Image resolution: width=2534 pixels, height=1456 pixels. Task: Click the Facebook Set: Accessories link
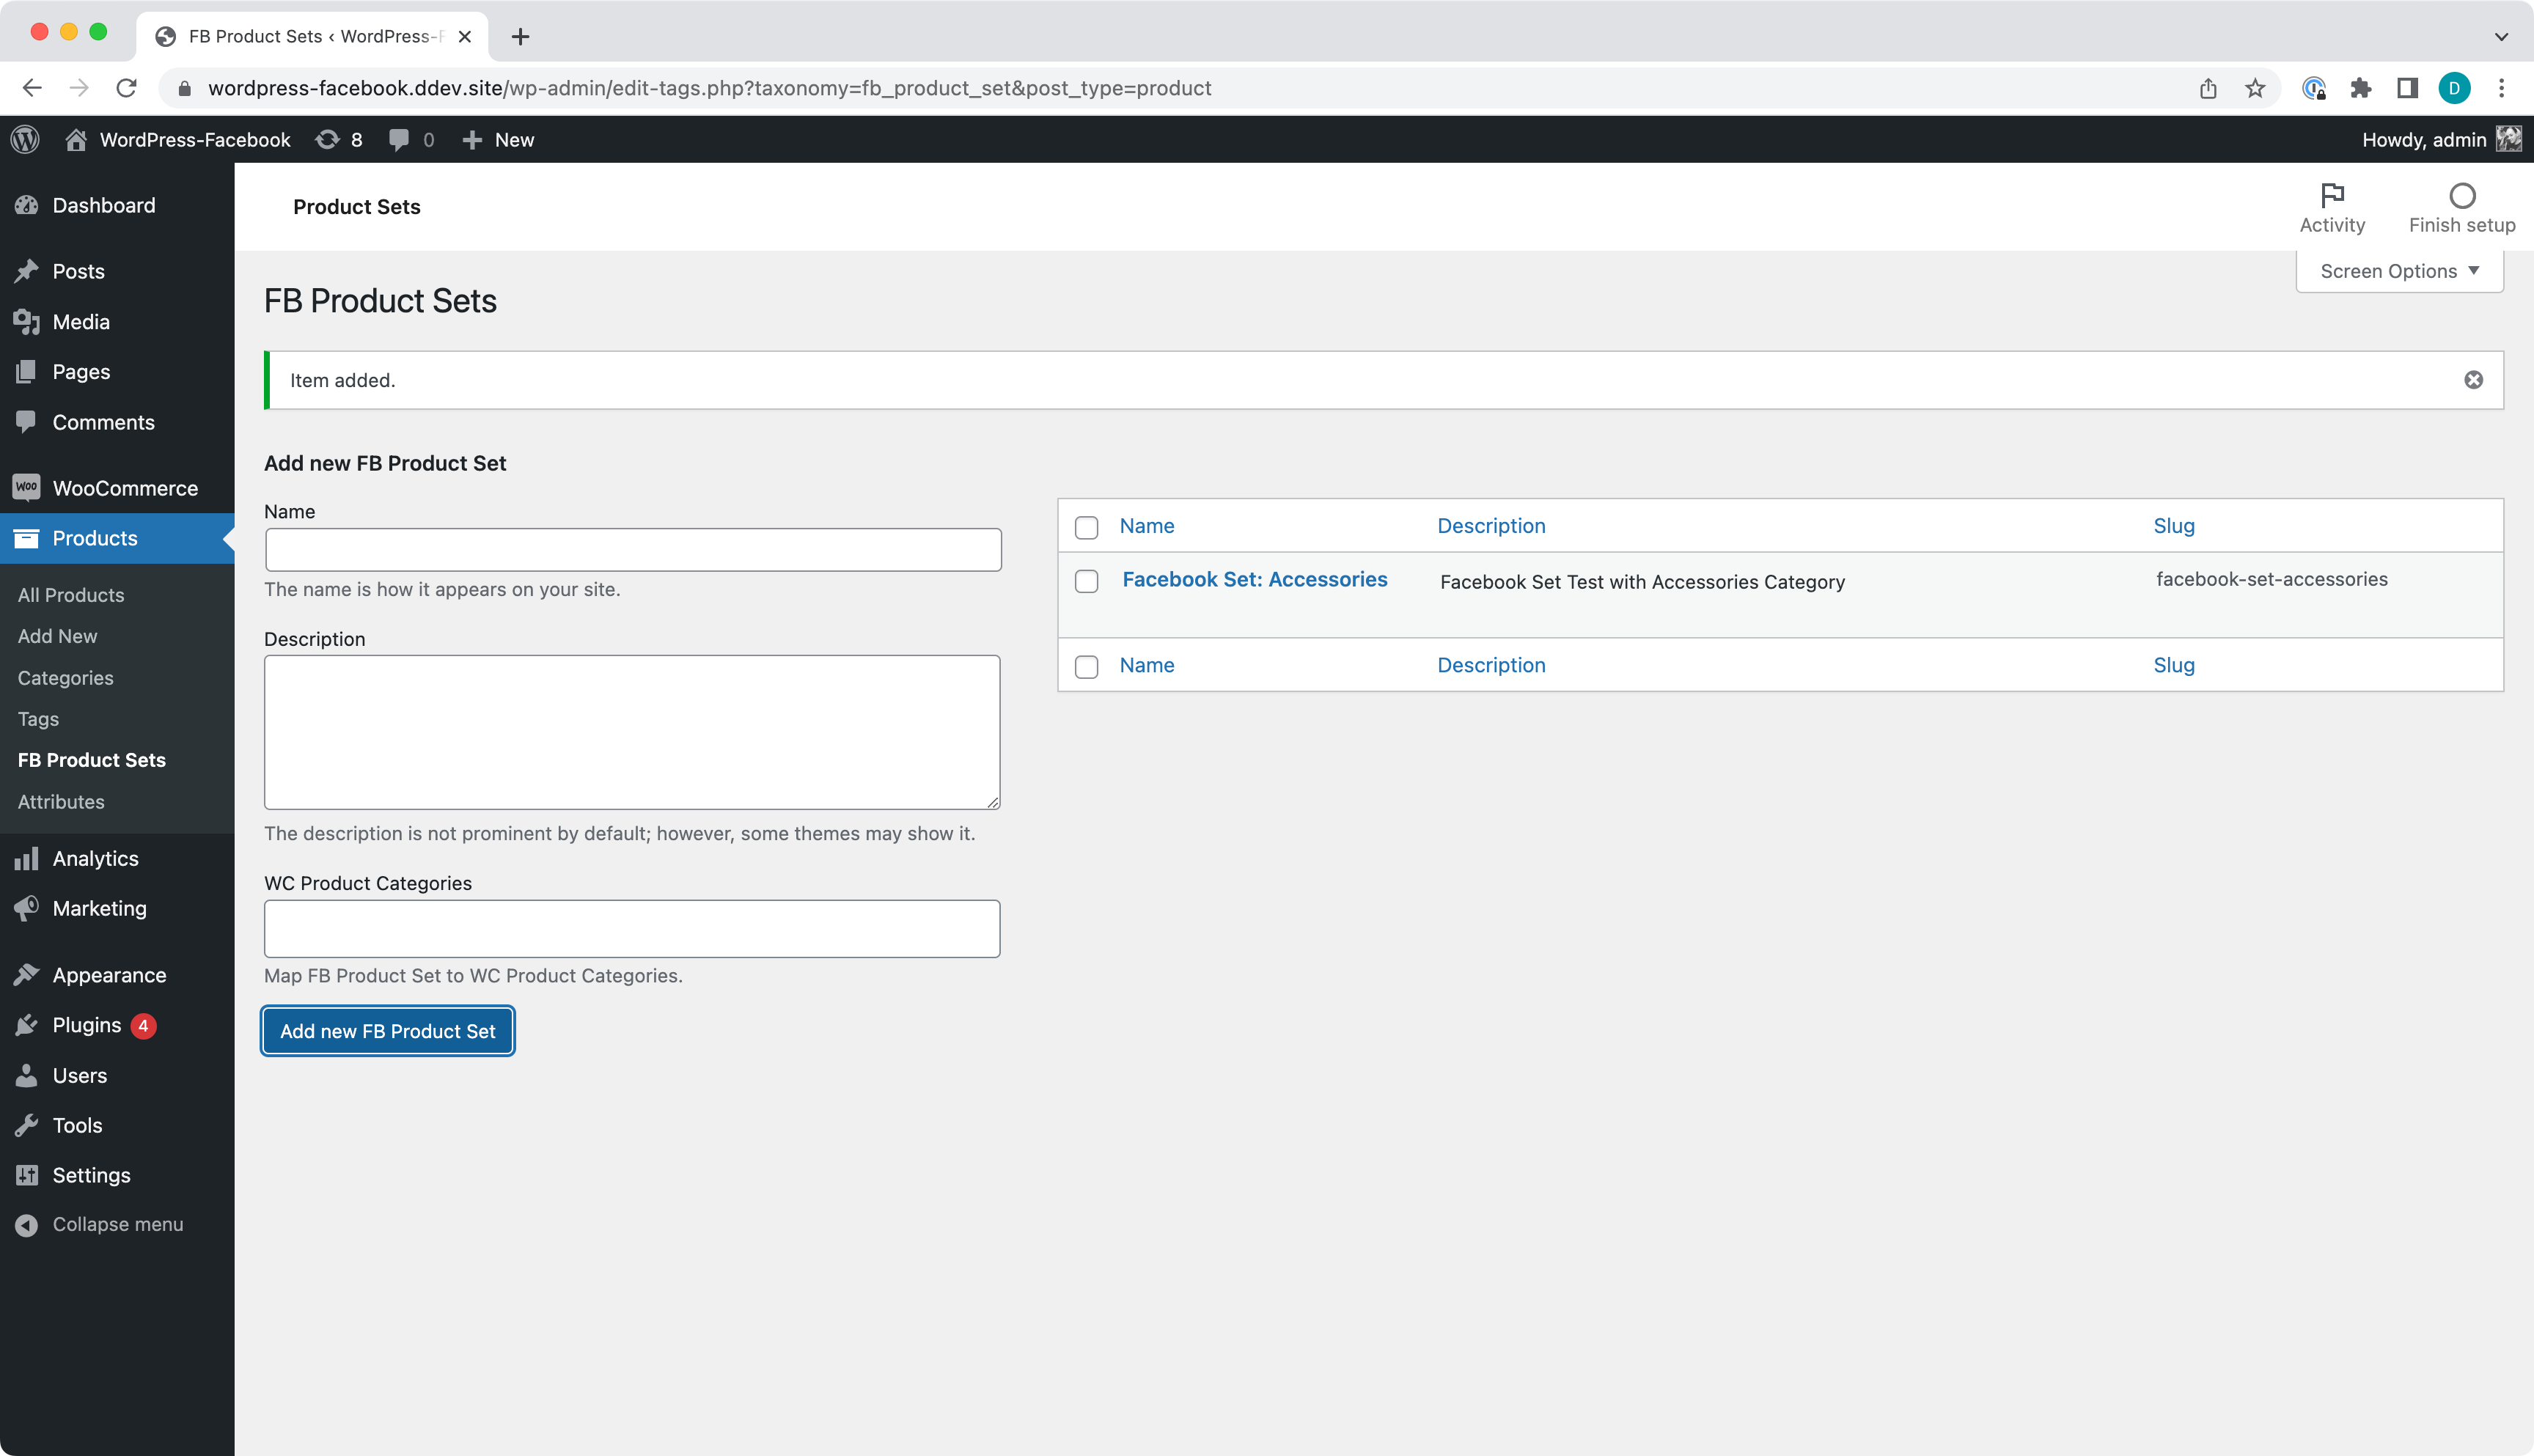pyautogui.click(x=1255, y=578)
